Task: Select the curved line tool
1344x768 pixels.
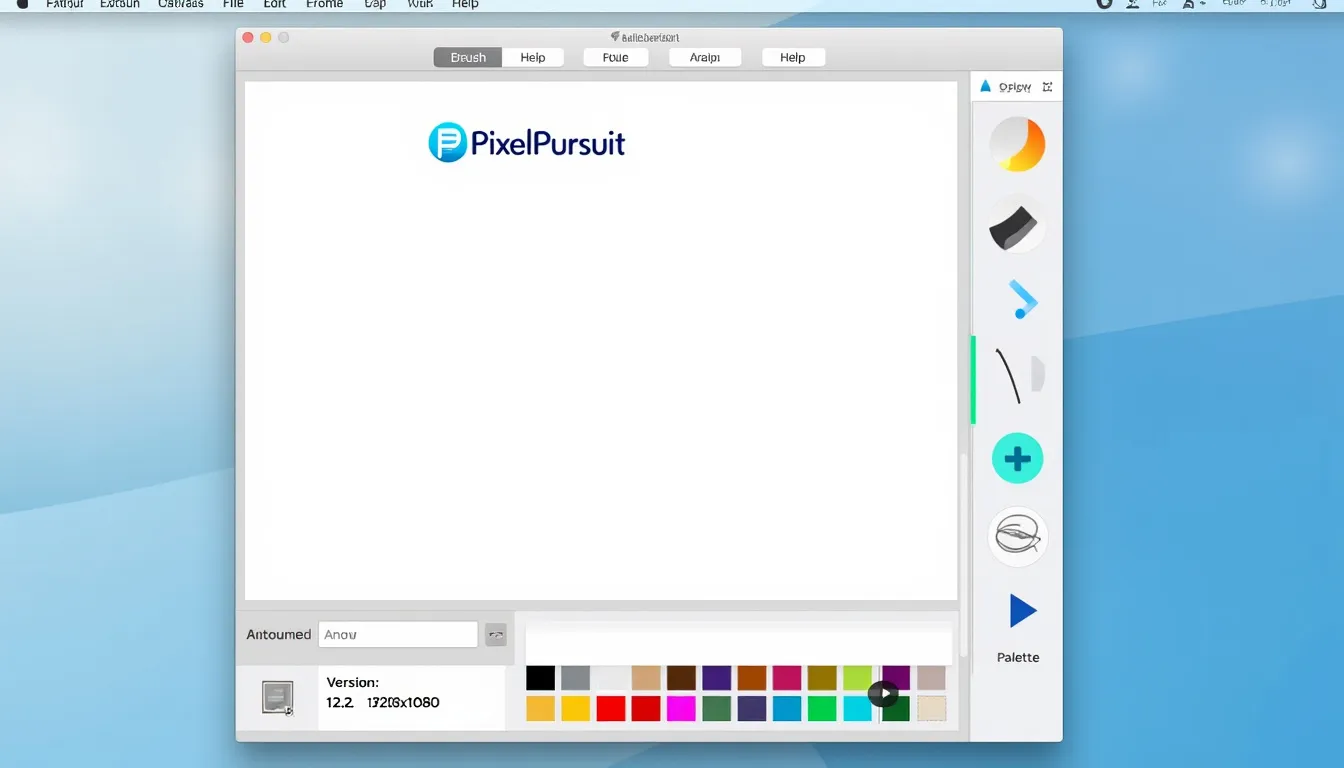Action: point(1009,376)
